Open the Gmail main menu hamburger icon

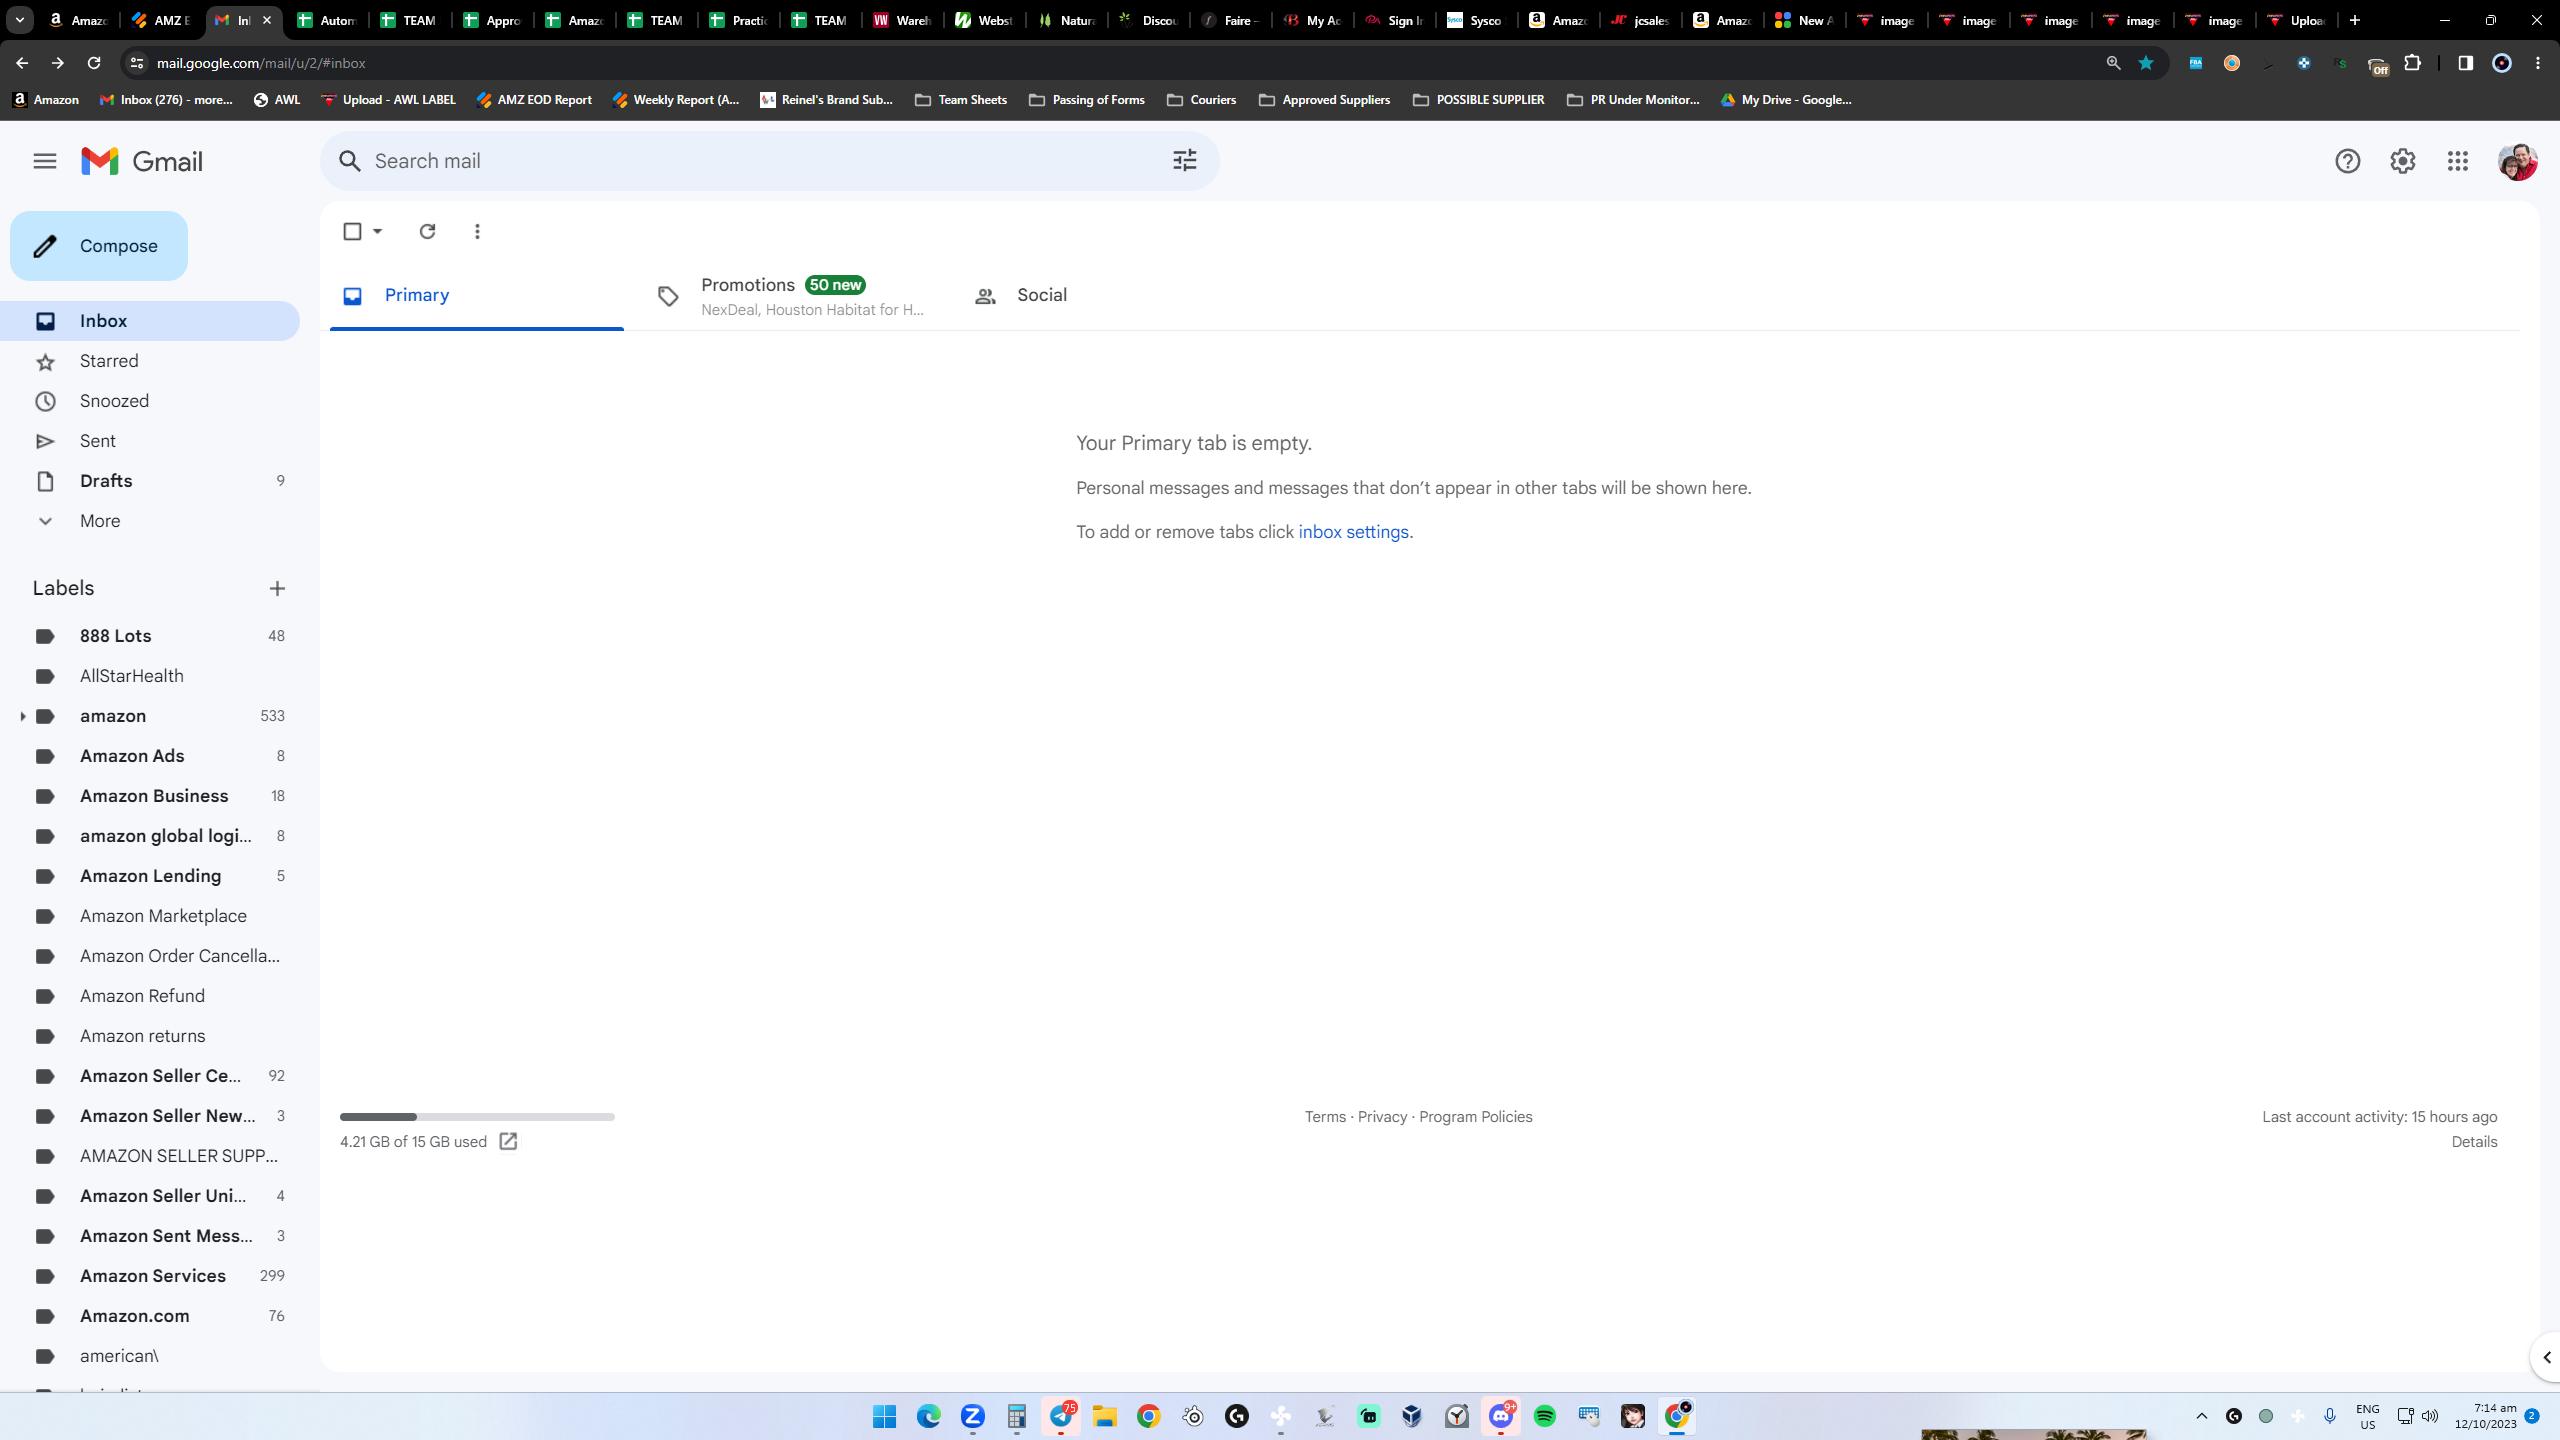[x=44, y=161]
